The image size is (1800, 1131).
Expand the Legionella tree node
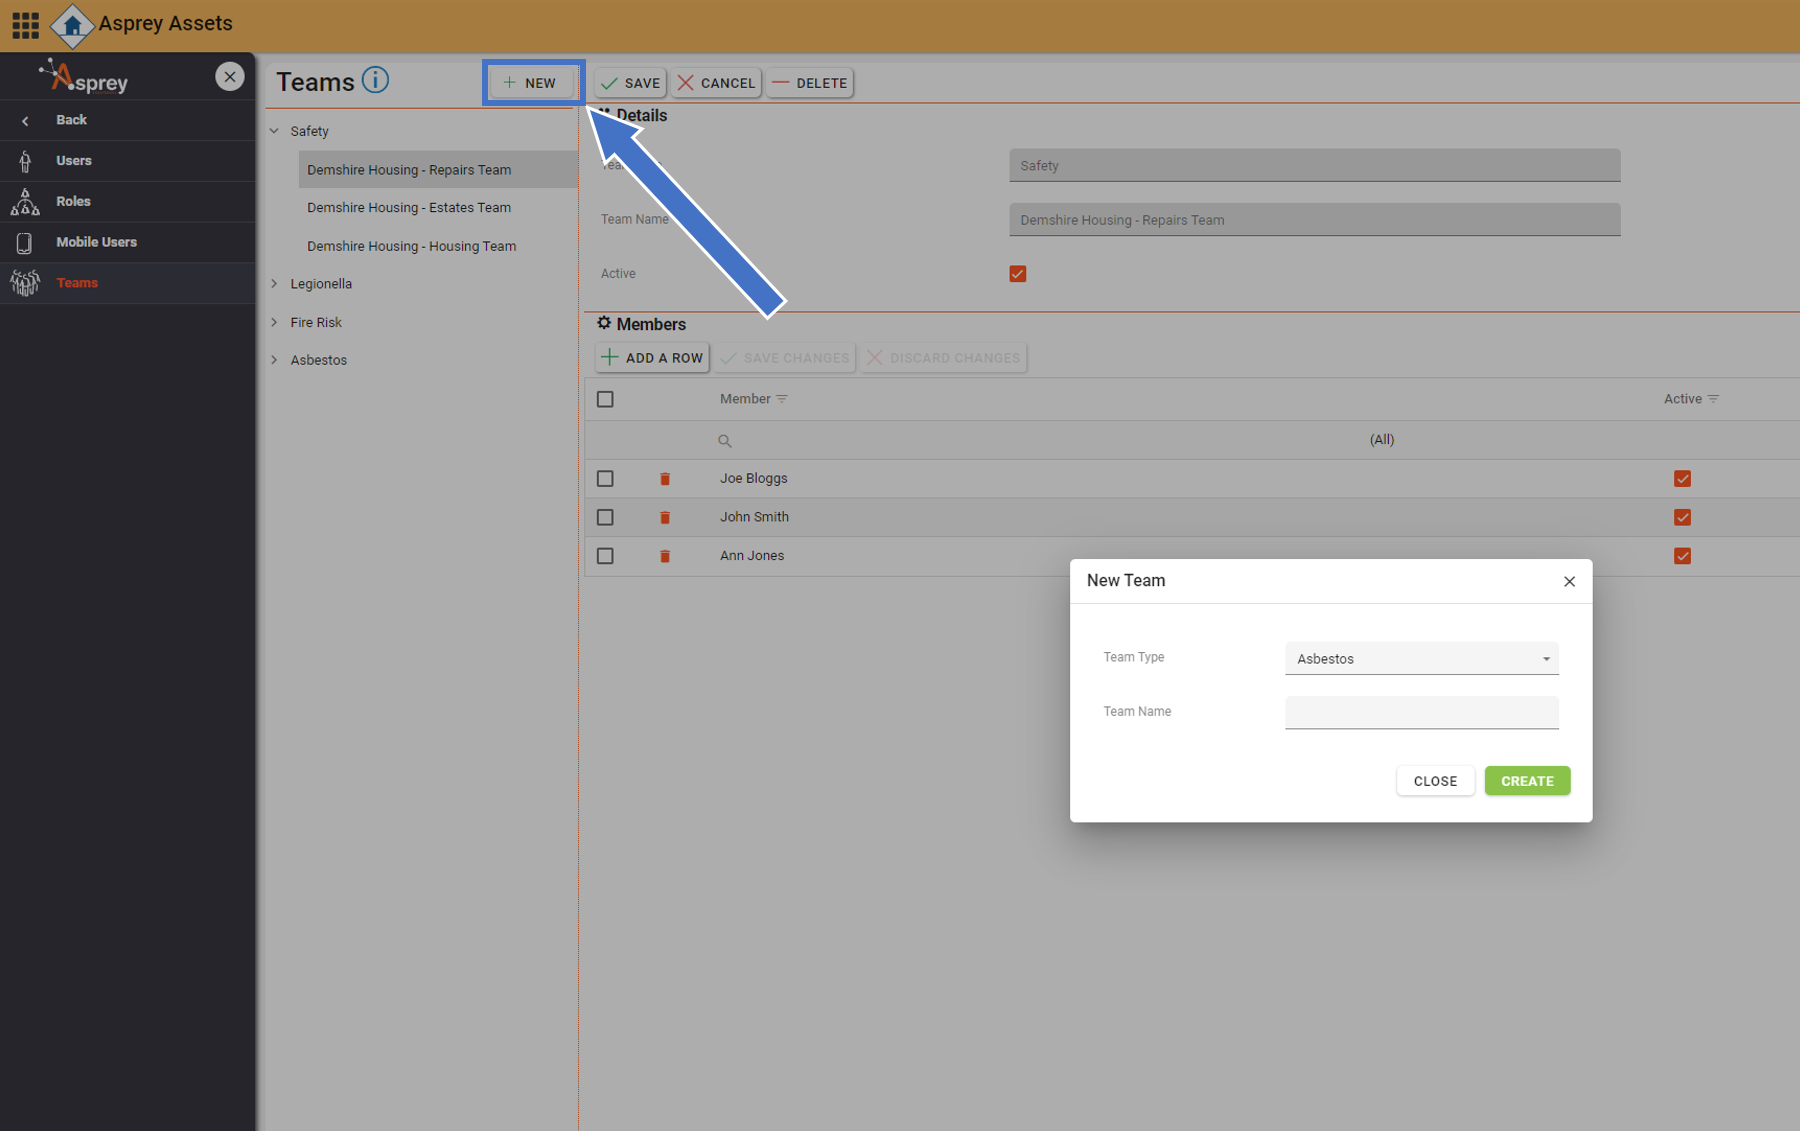coord(275,284)
